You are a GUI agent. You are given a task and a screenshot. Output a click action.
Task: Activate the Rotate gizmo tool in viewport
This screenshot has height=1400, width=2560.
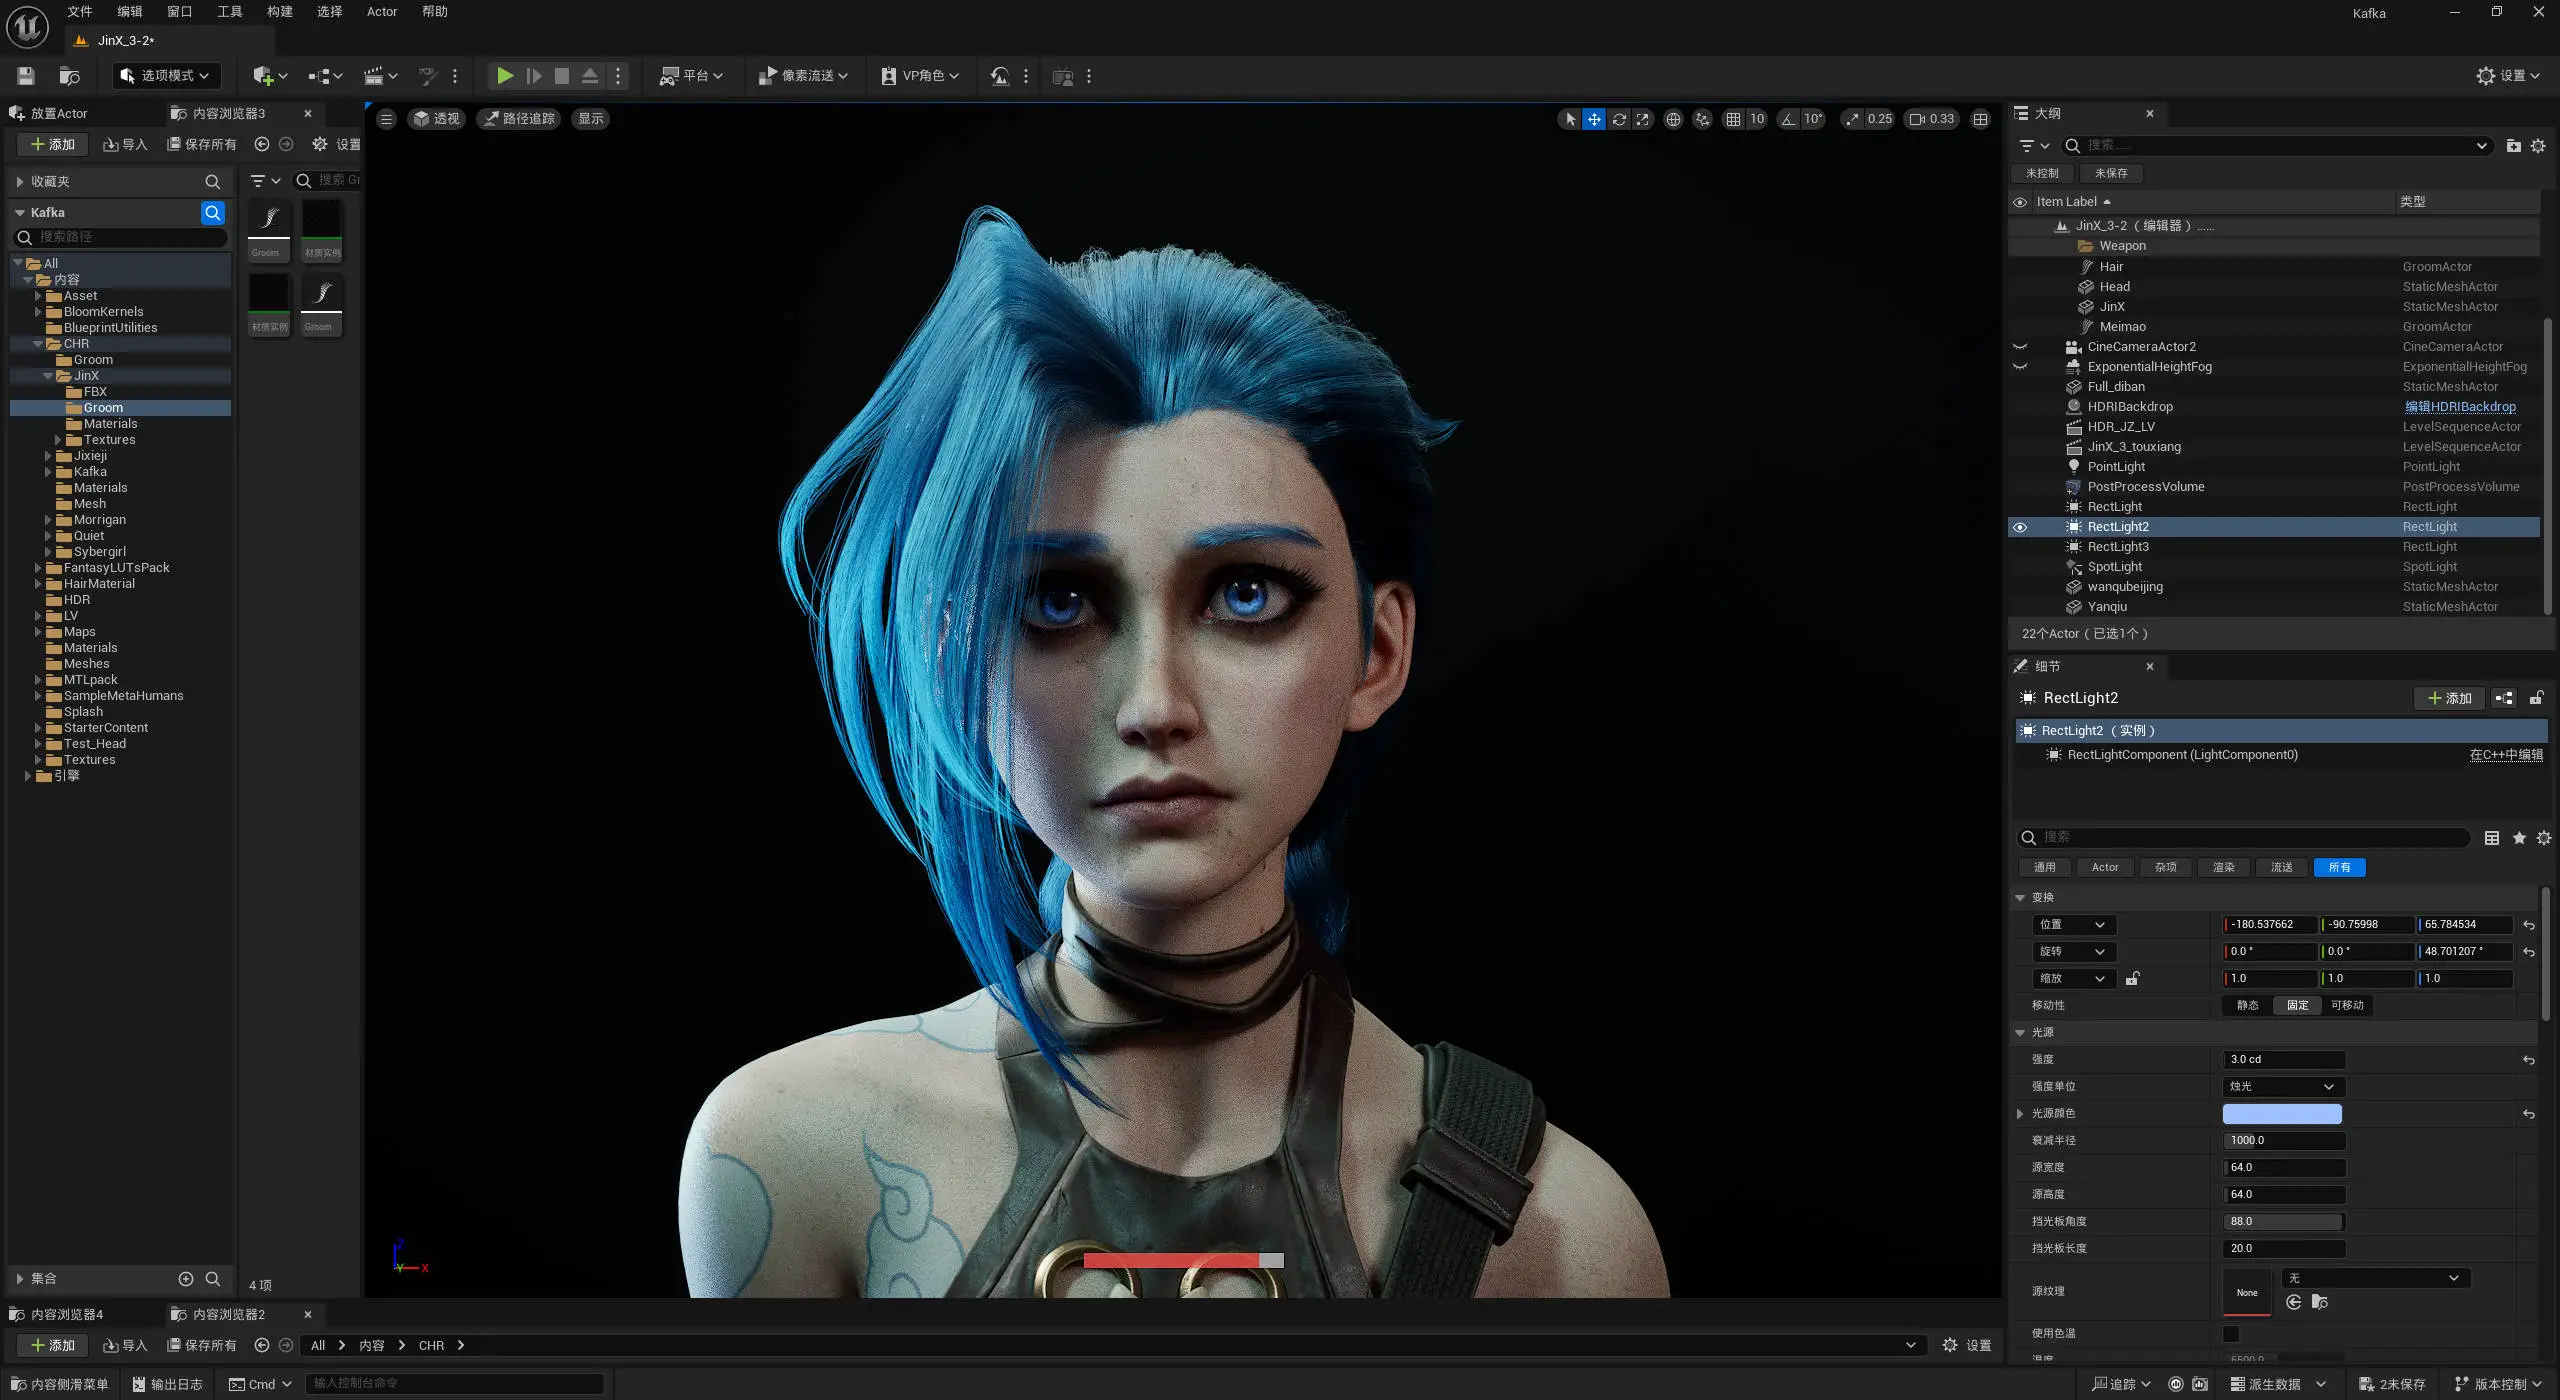pyautogui.click(x=1619, y=119)
